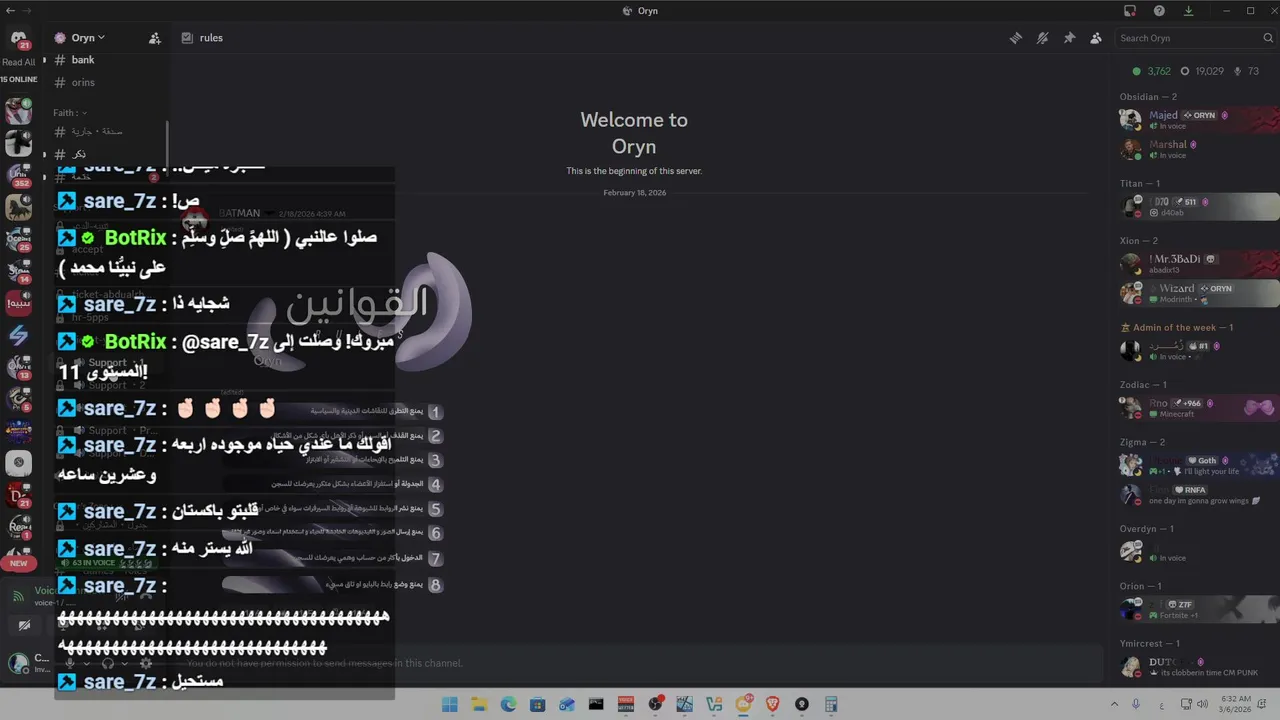Open user settings gear icon
This screenshot has width=1280, height=720.
[146, 663]
